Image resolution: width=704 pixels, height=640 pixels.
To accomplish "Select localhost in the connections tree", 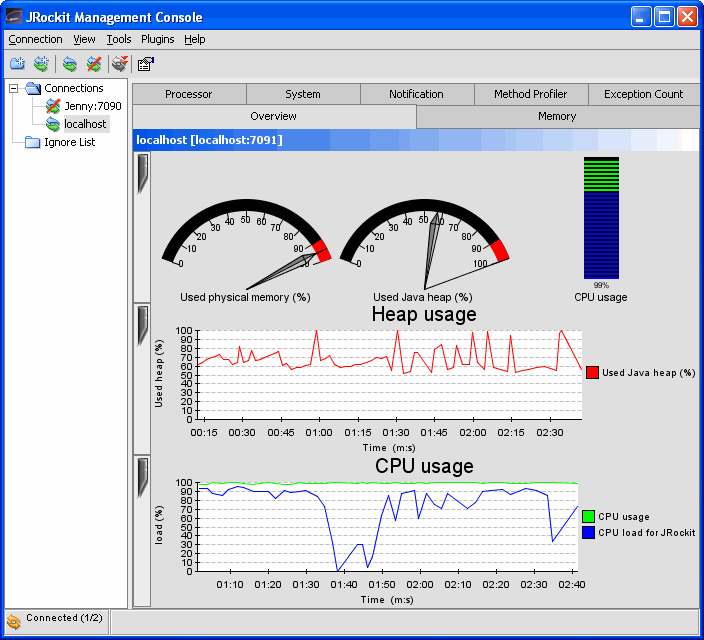I will [x=85, y=124].
